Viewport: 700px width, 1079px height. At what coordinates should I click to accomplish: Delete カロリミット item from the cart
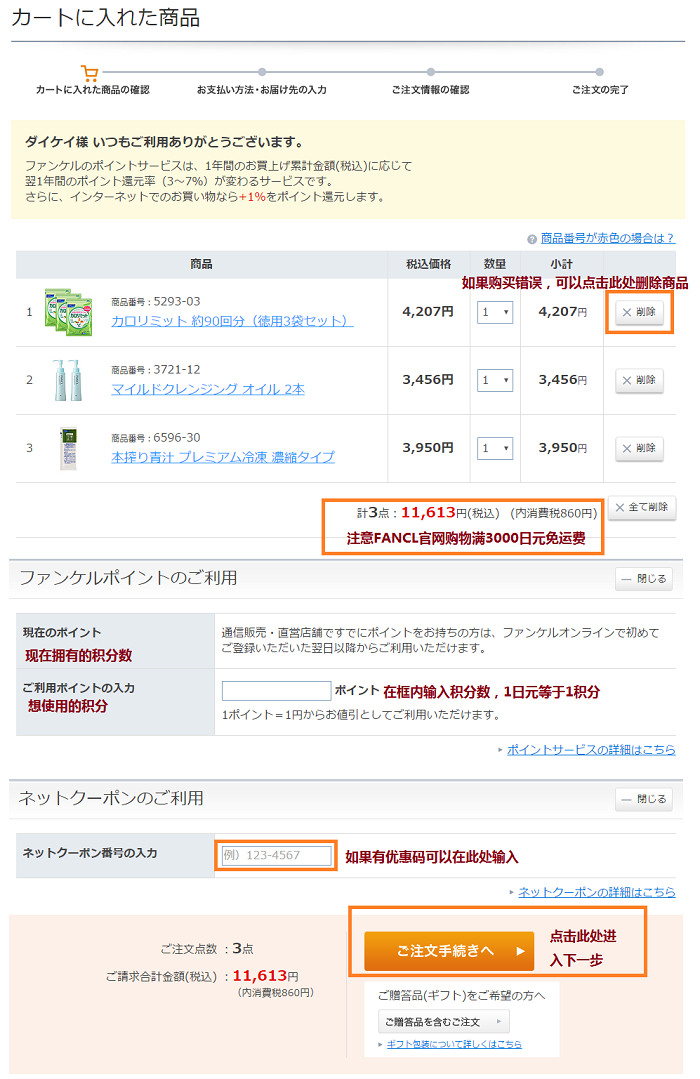click(x=639, y=312)
